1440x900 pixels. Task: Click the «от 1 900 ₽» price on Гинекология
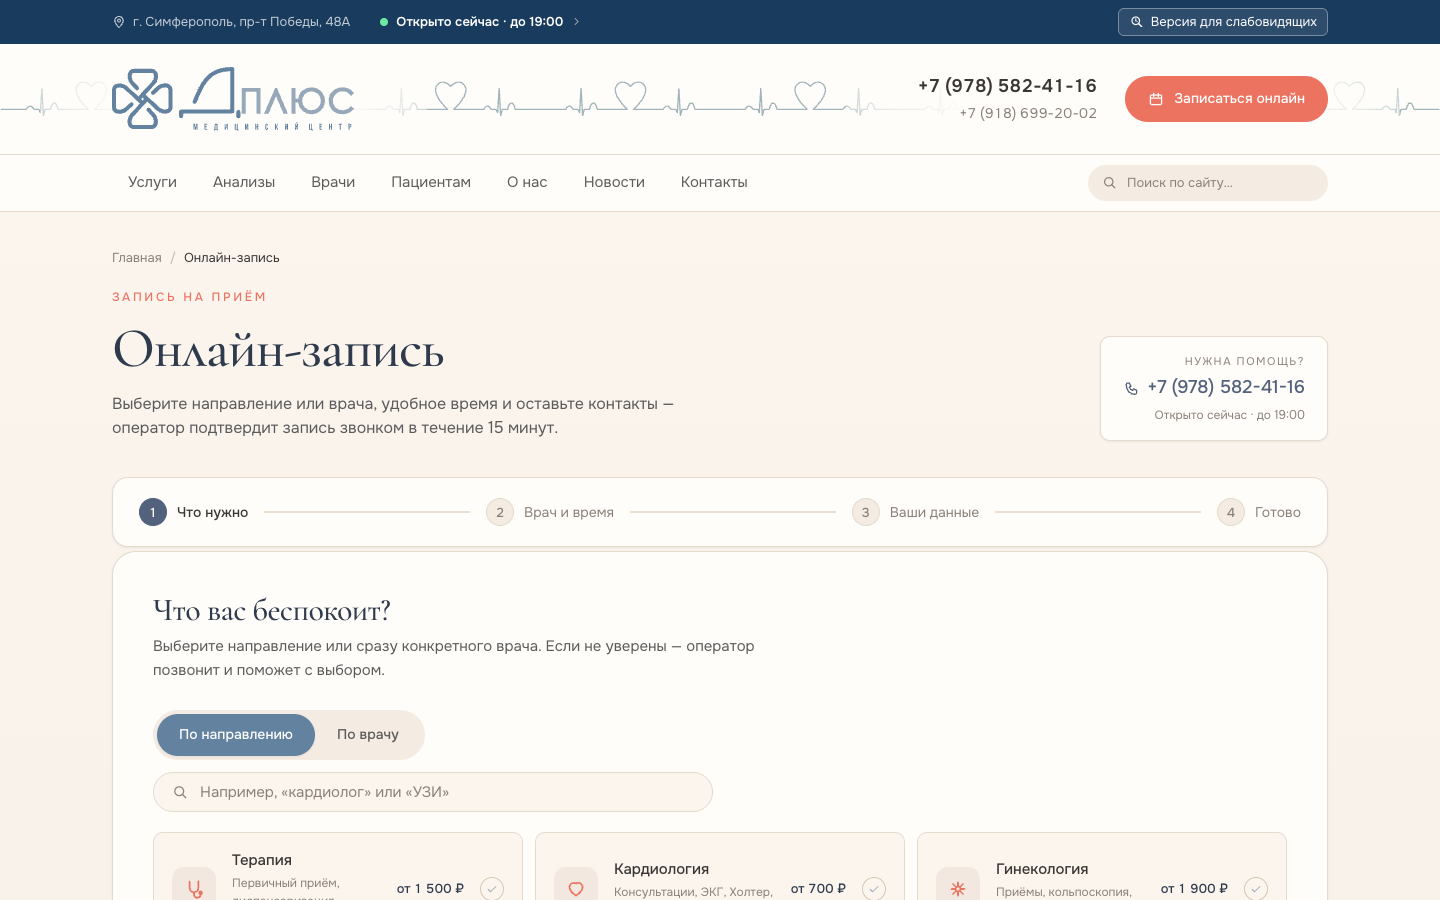(x=1194, y=888)
